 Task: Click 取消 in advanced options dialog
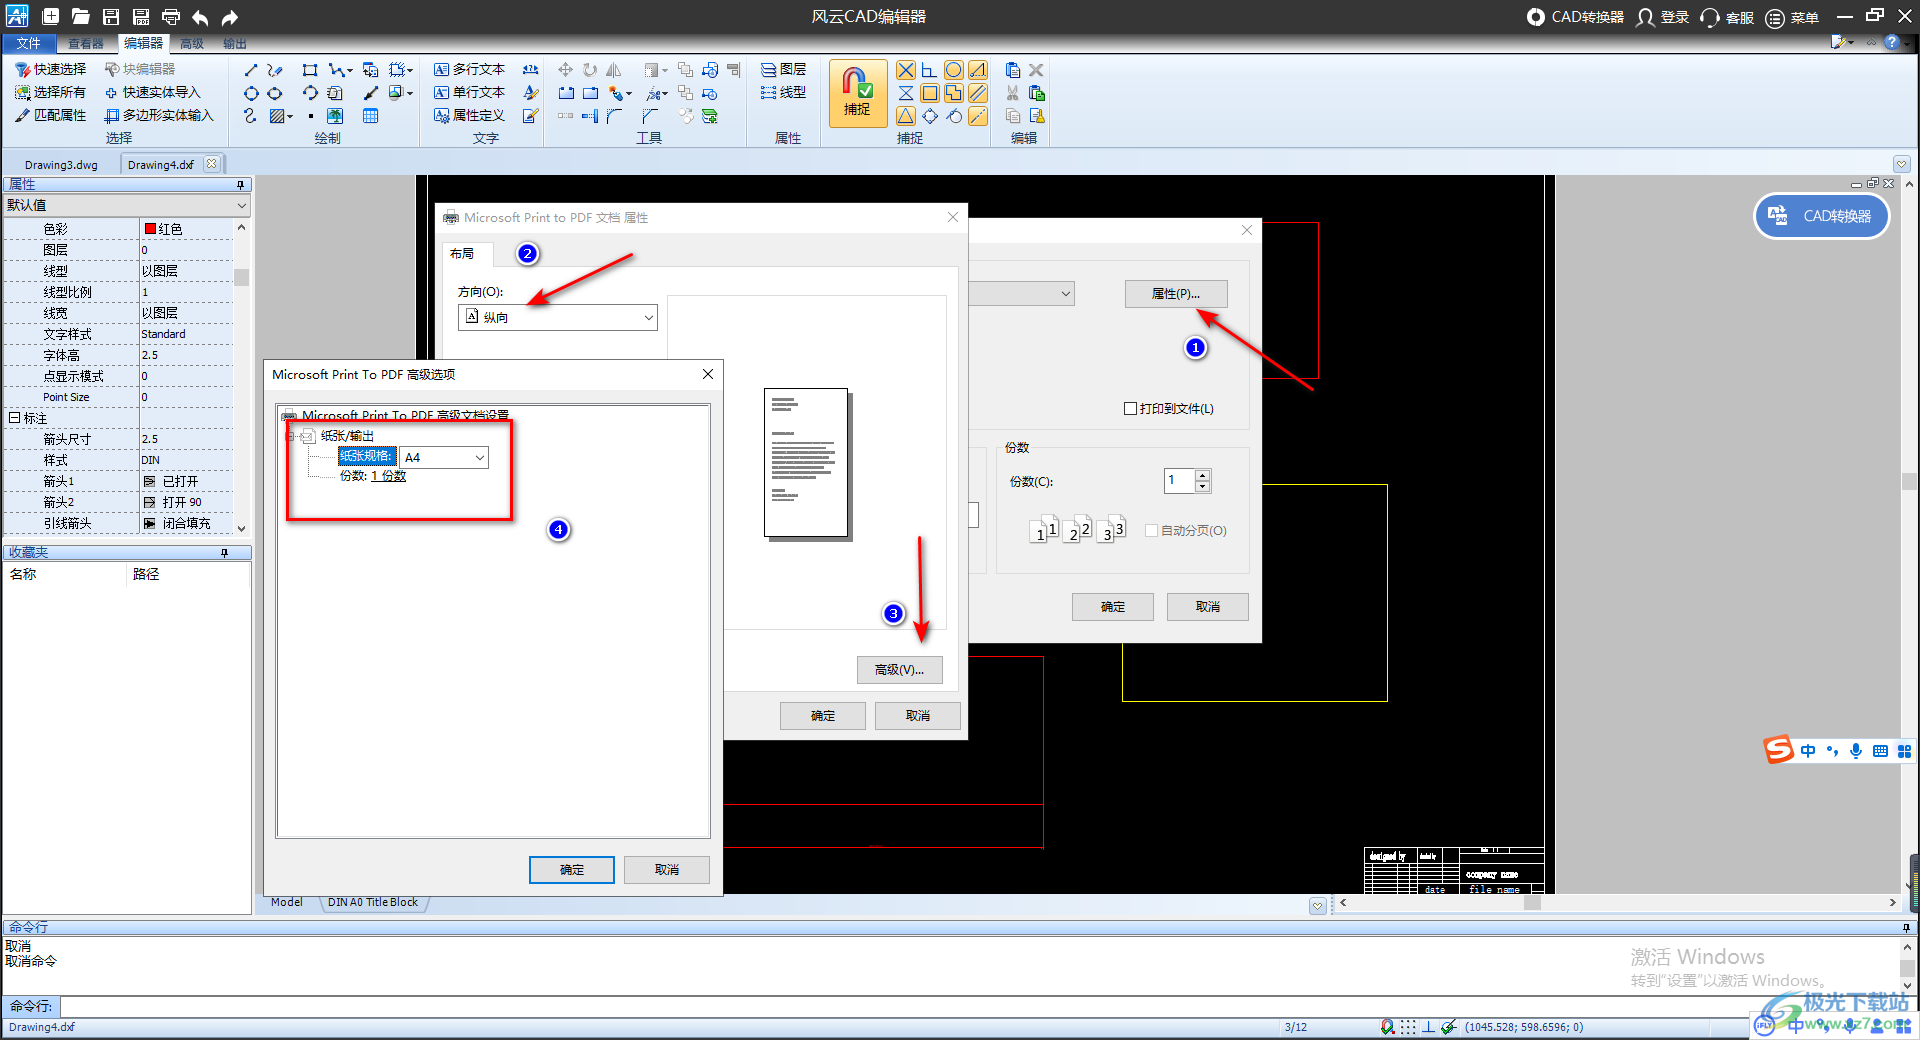[x=667, y=870]
